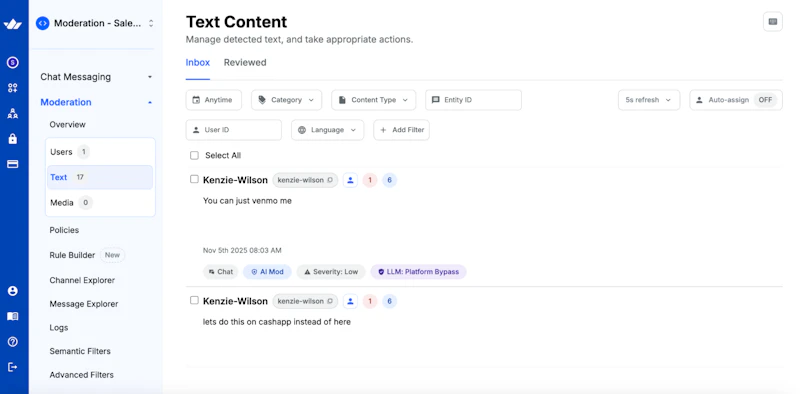The image size is (800, 394).
Task: Open user profile icon for venmo message
Action: (350, 180)
